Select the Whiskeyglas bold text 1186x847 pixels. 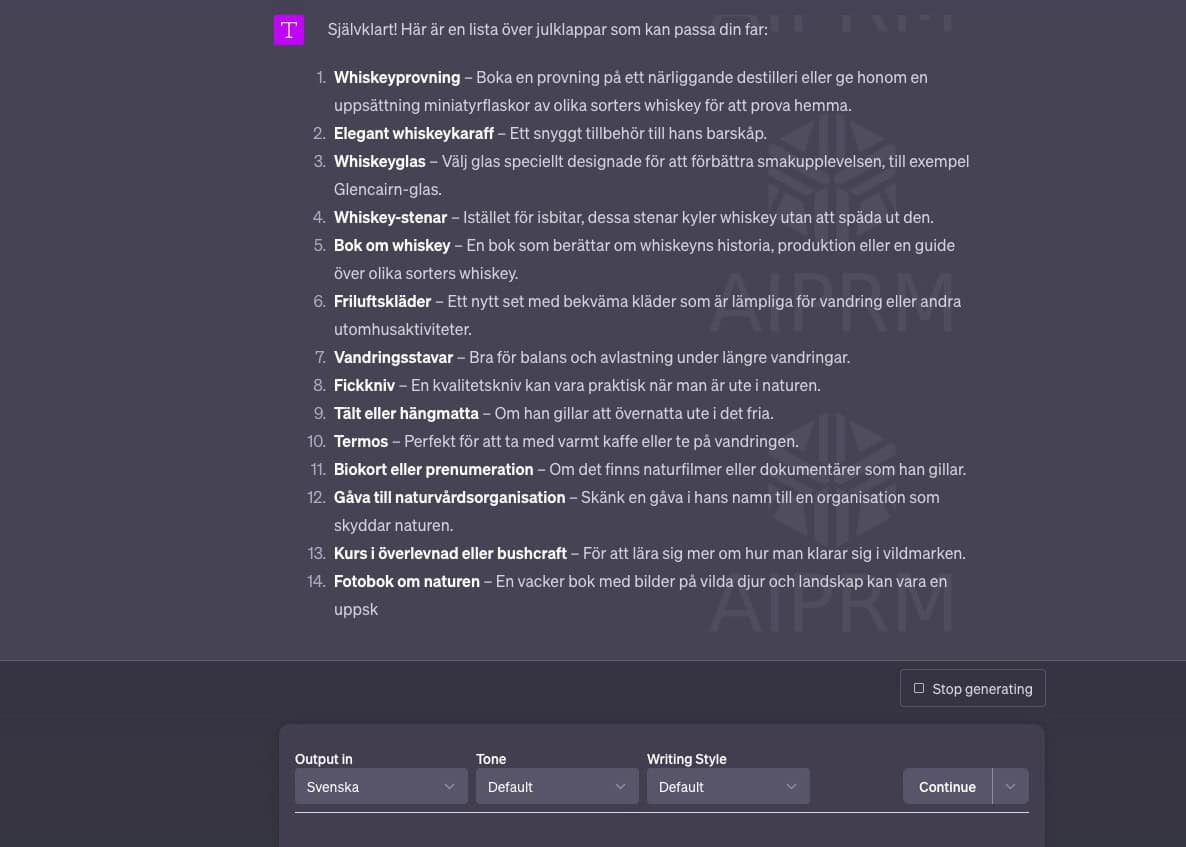click(x=380, y=161)
